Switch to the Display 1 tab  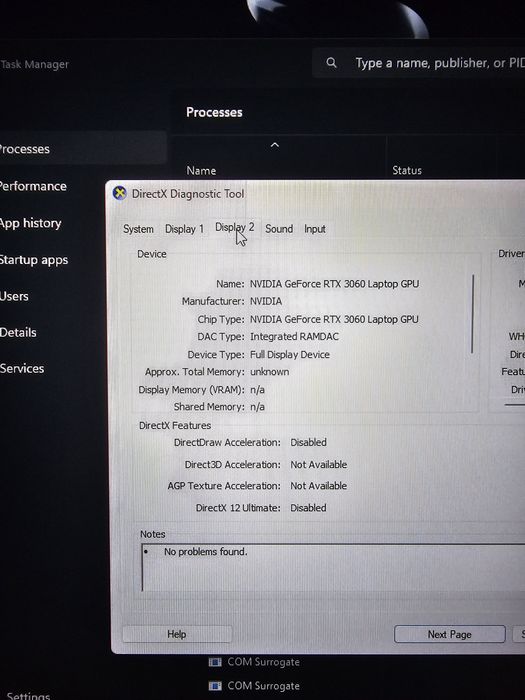184,229
